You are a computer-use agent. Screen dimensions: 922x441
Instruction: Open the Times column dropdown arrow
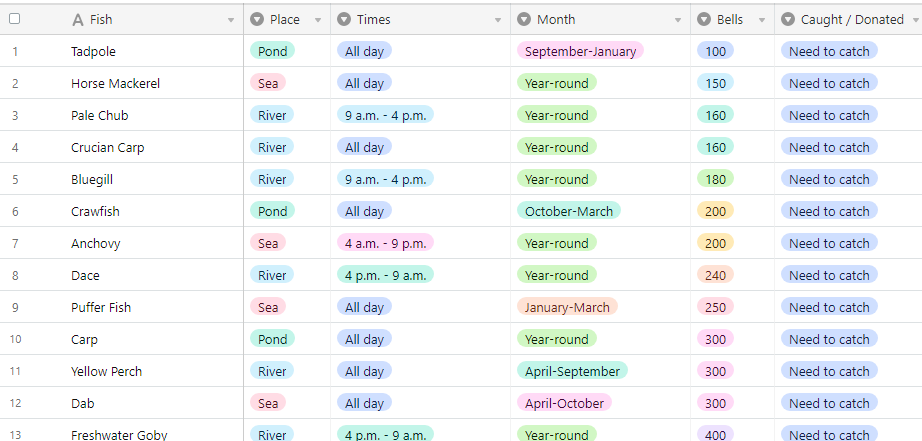(498, 20)
